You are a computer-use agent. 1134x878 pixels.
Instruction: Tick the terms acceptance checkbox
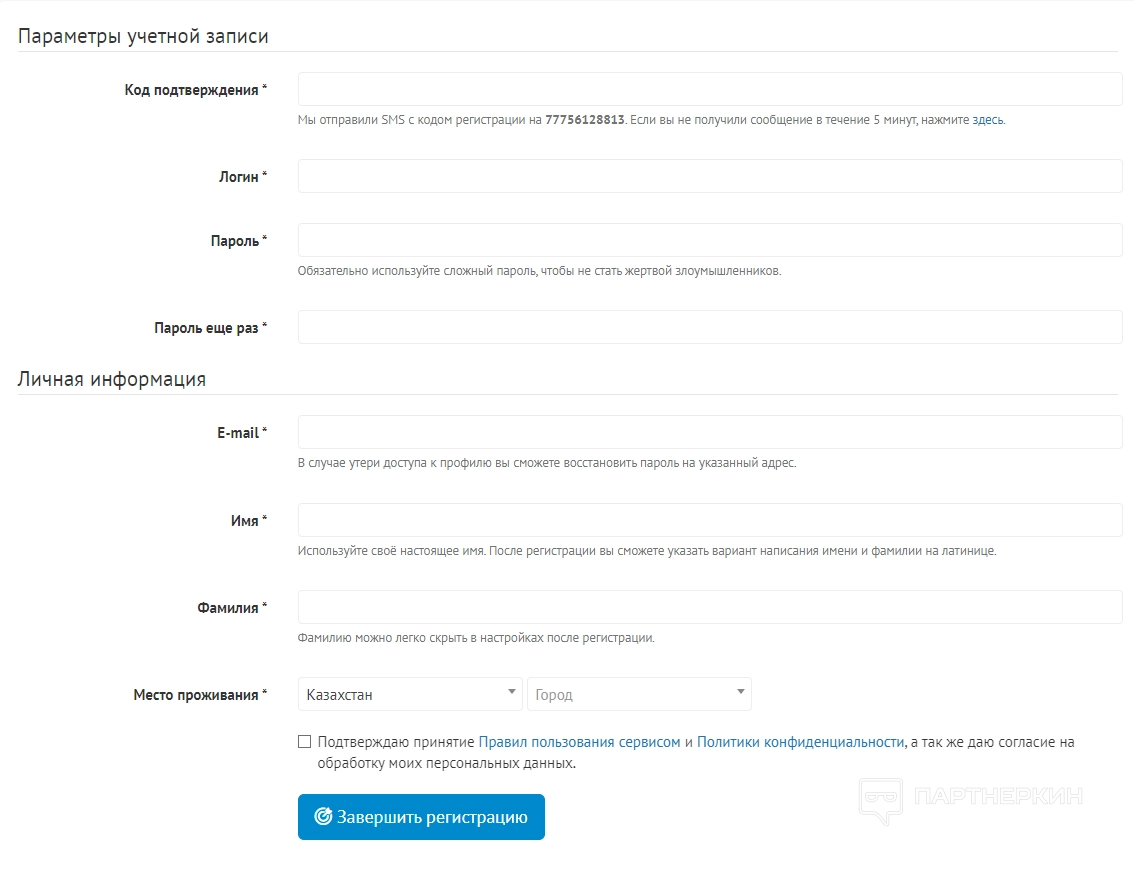click(304, 742)
